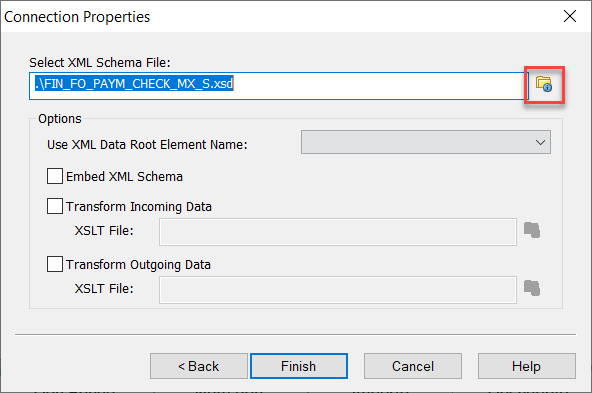This screenshot has height=393, width=592.
Task: Click outgoing XSLT file browse icon
Action: 532,288
